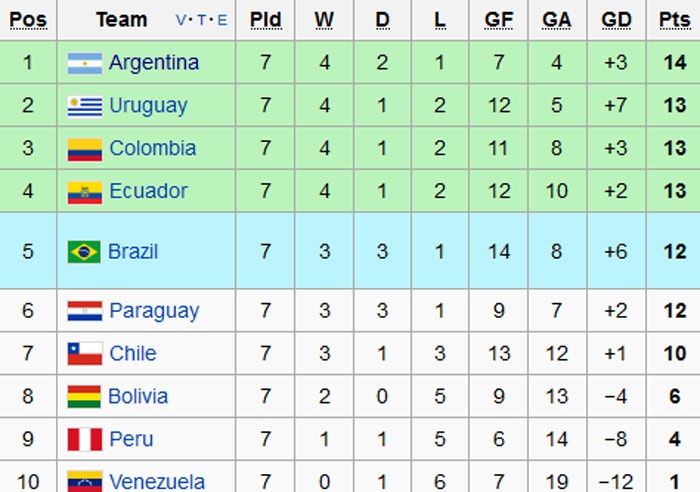
Task: Select the Pld column header
Action: 265,20
